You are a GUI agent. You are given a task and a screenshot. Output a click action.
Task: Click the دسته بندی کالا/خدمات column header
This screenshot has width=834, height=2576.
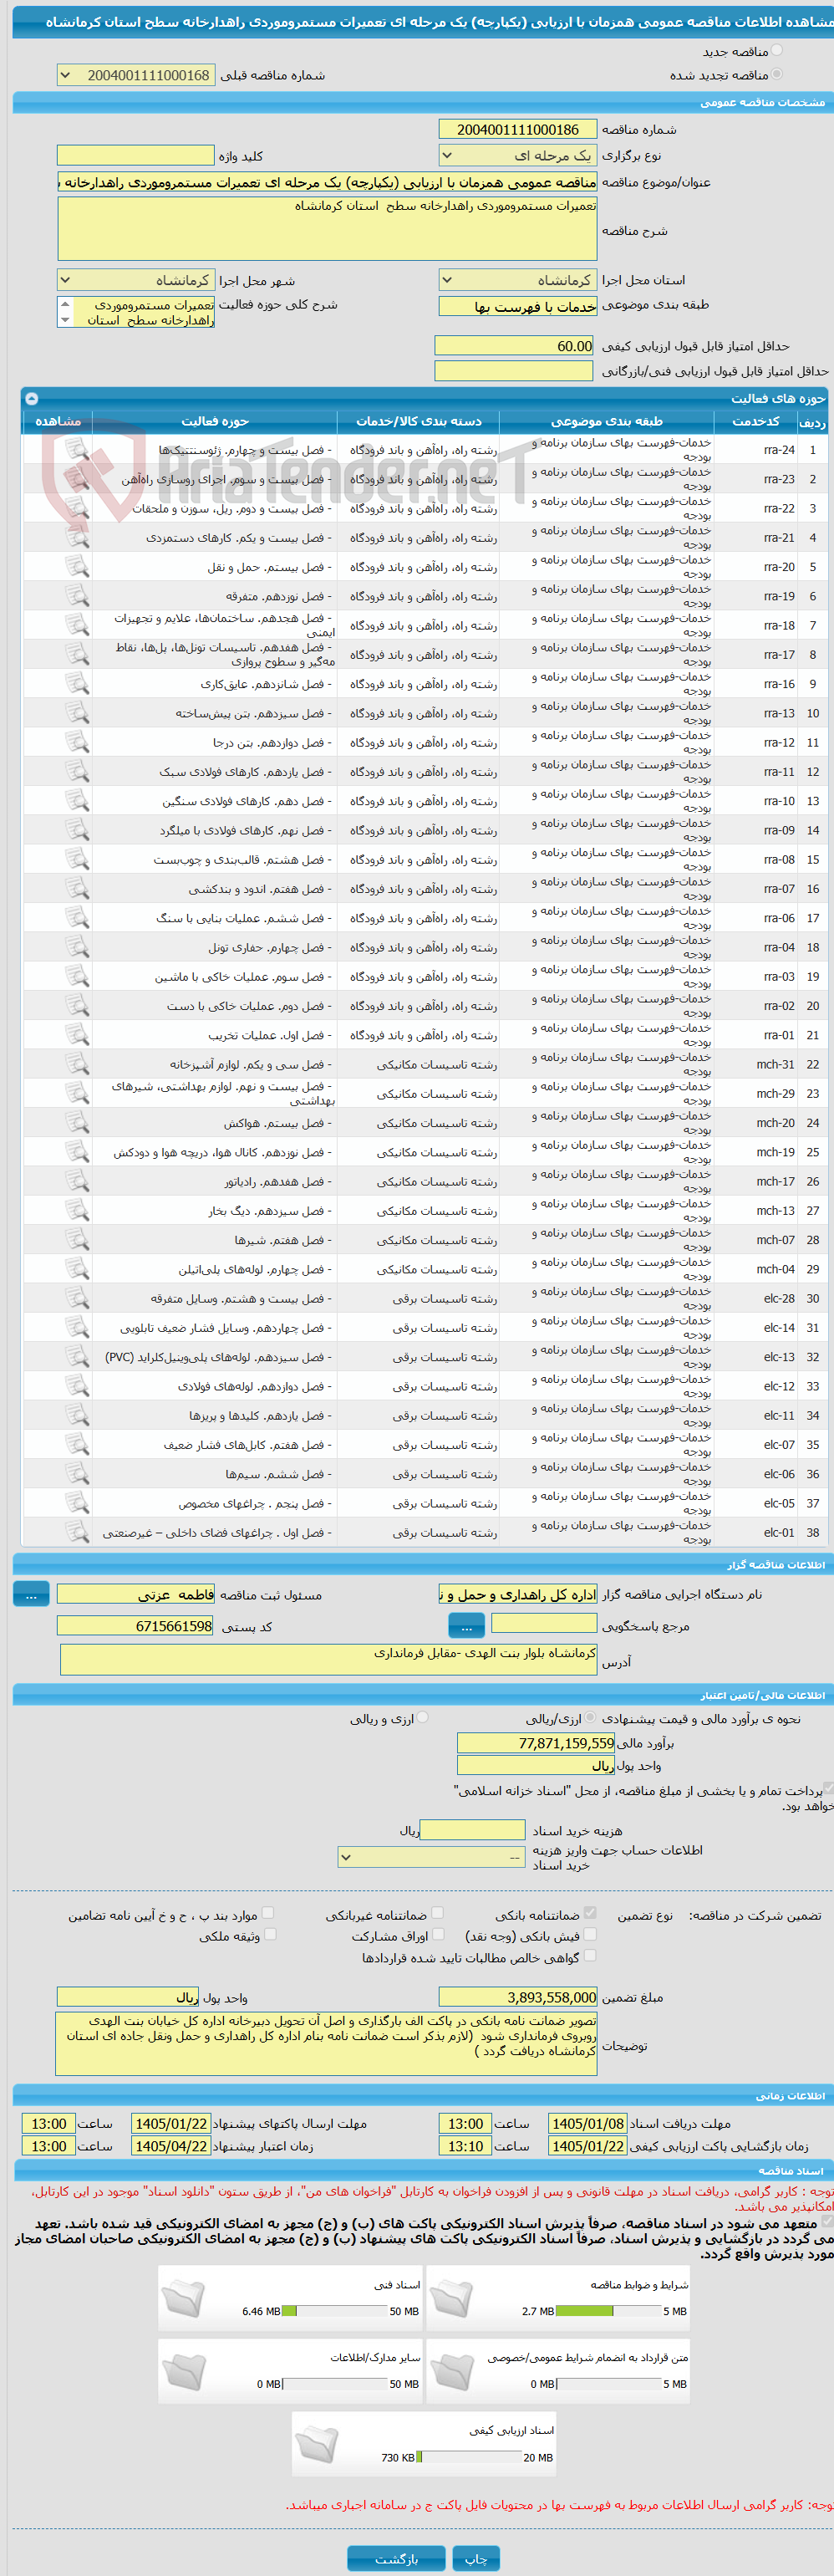pos(418,421)
